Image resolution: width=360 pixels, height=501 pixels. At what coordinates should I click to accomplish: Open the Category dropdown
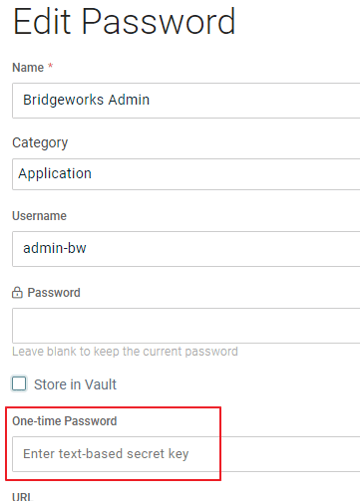[186, 174]
